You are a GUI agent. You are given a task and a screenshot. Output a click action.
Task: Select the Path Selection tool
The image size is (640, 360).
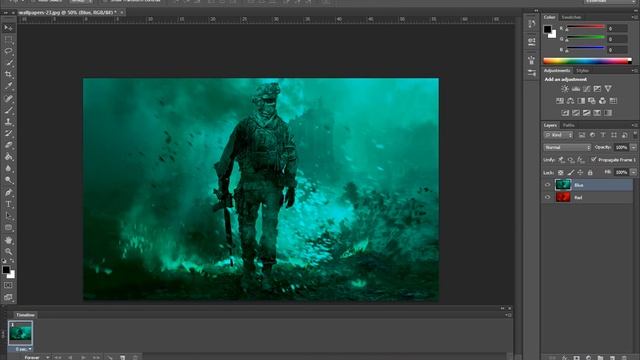8,216
